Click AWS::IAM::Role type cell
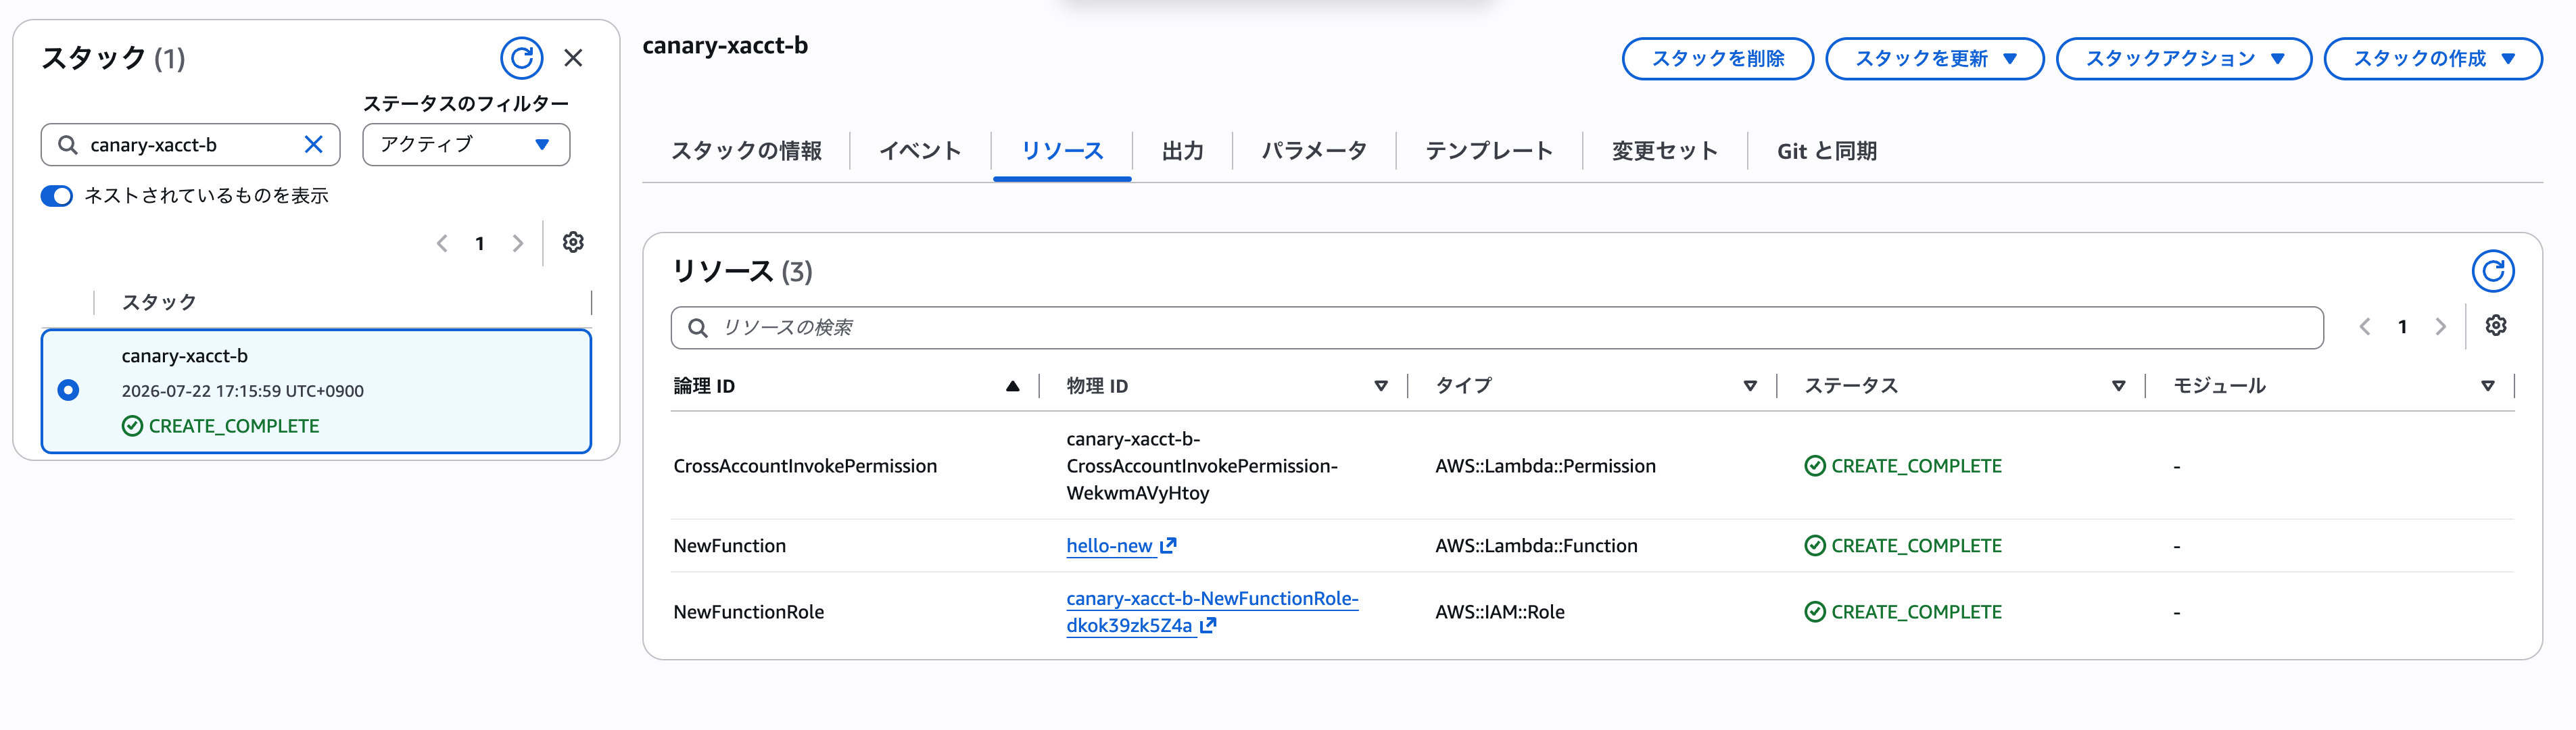The image size is (2576, 730). (1500, 612)
